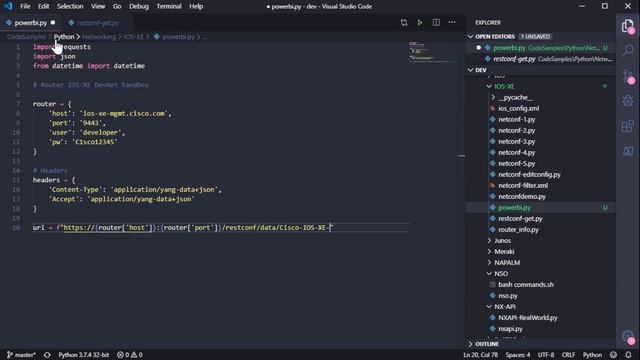Select powerbi.py under Open Editors
The width and height of the screenshot is (640, 360).
541,48
